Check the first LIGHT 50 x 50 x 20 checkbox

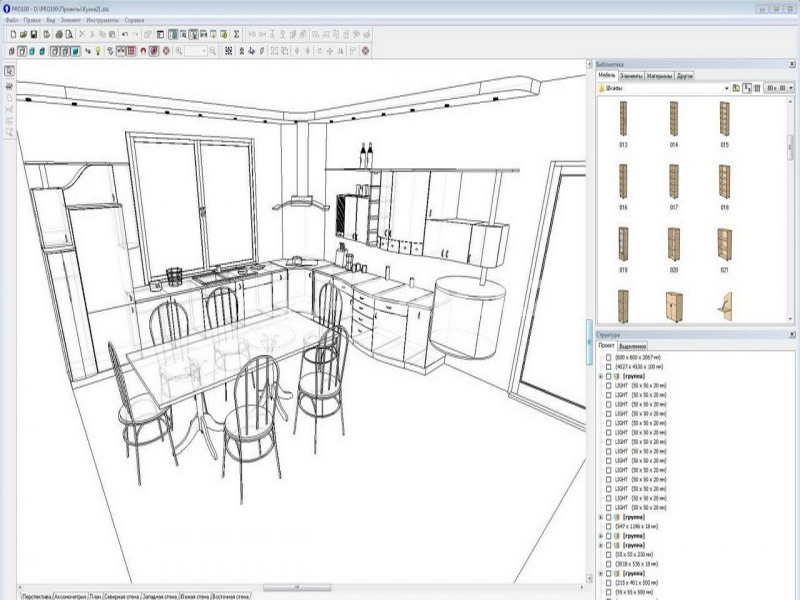(608, 386)
